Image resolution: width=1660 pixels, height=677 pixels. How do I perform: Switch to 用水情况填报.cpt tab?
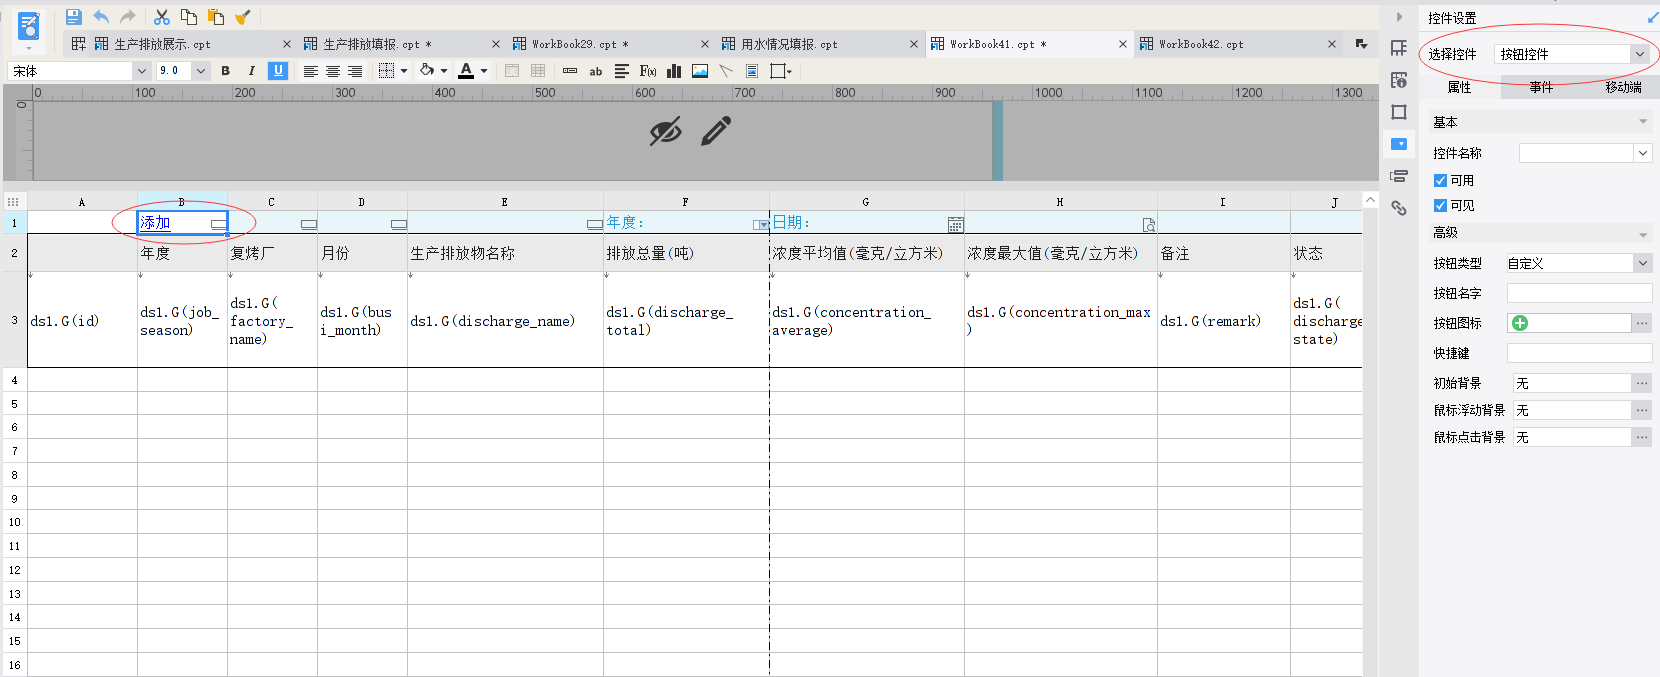point(789,44)
